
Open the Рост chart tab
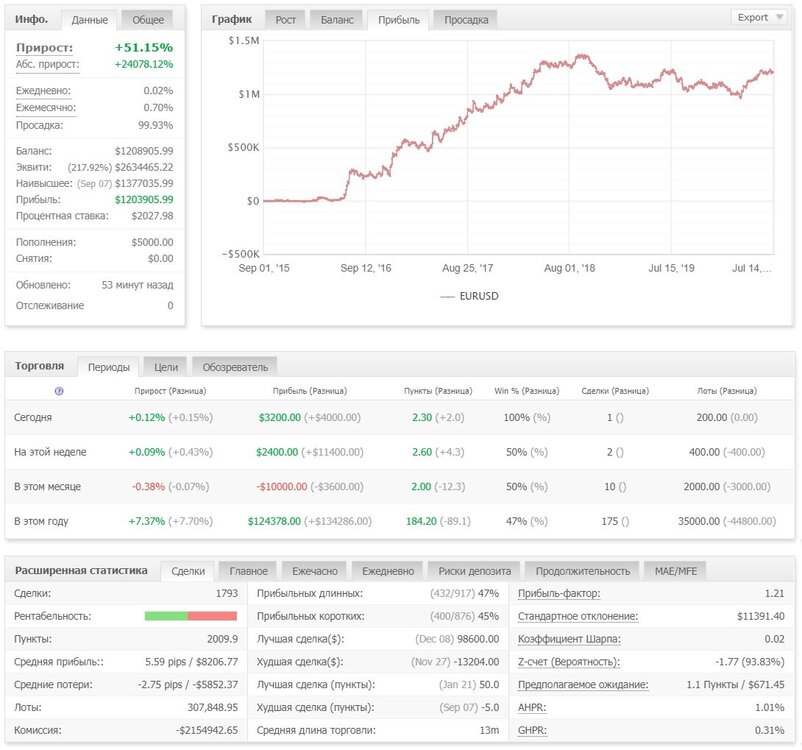tap(285, 20)
